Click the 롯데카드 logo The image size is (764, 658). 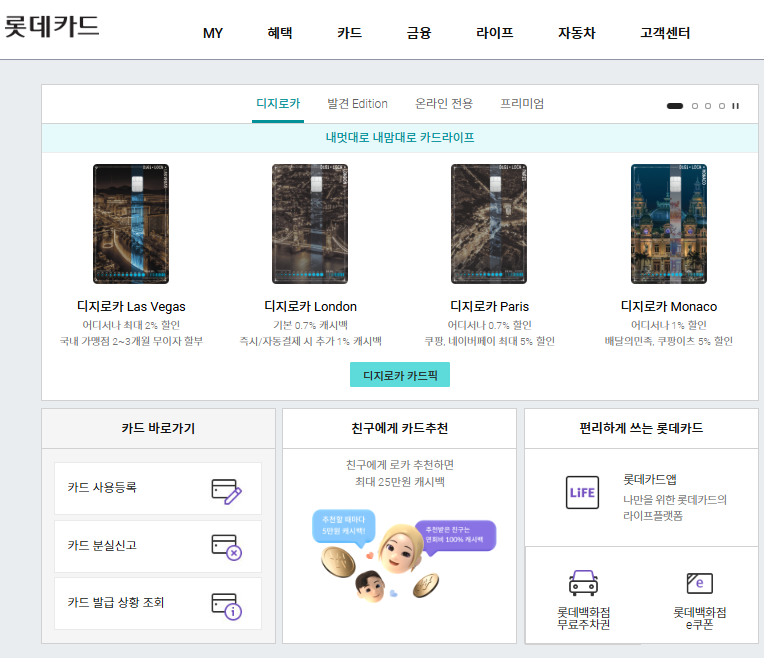tap(52, 27)
